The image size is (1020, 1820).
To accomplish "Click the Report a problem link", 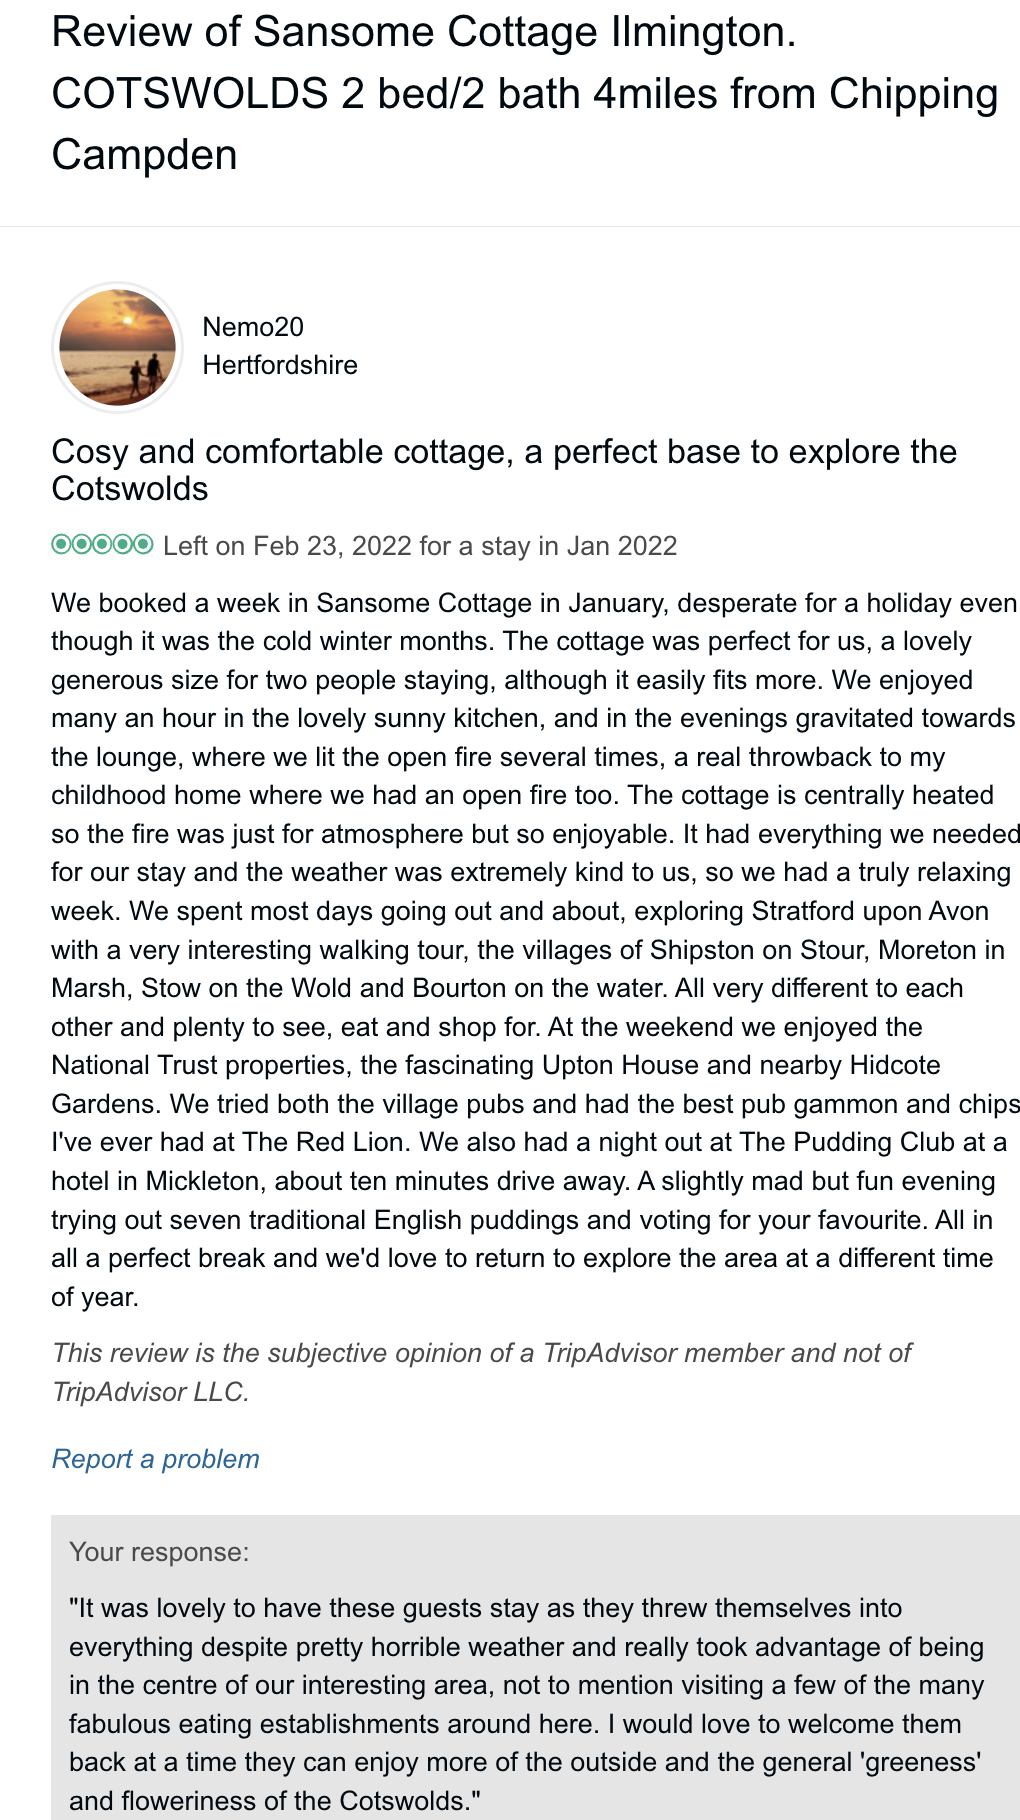I will [156, 1459].
